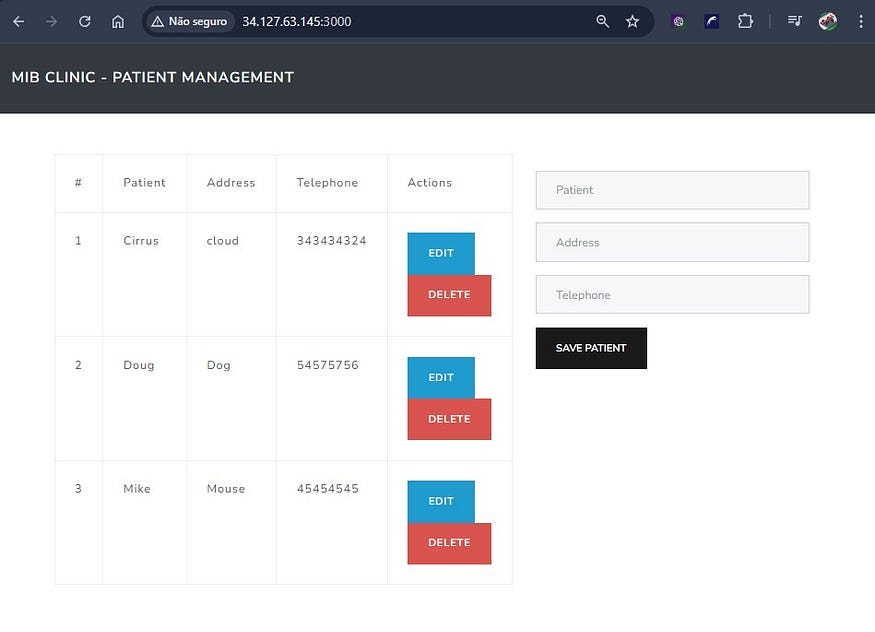
Task: Click the MIB CLINIC - PATIENT MANAGEMENT title
Action: (153, 77)
